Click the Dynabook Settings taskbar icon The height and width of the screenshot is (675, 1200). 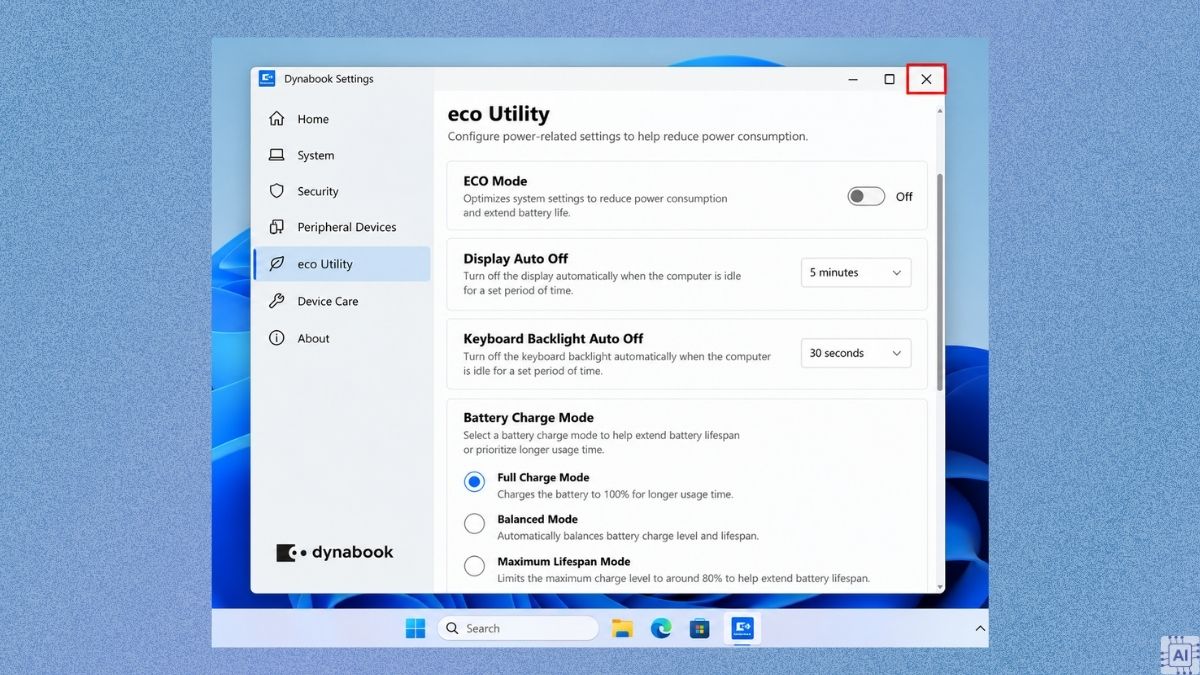pos(742,628)
